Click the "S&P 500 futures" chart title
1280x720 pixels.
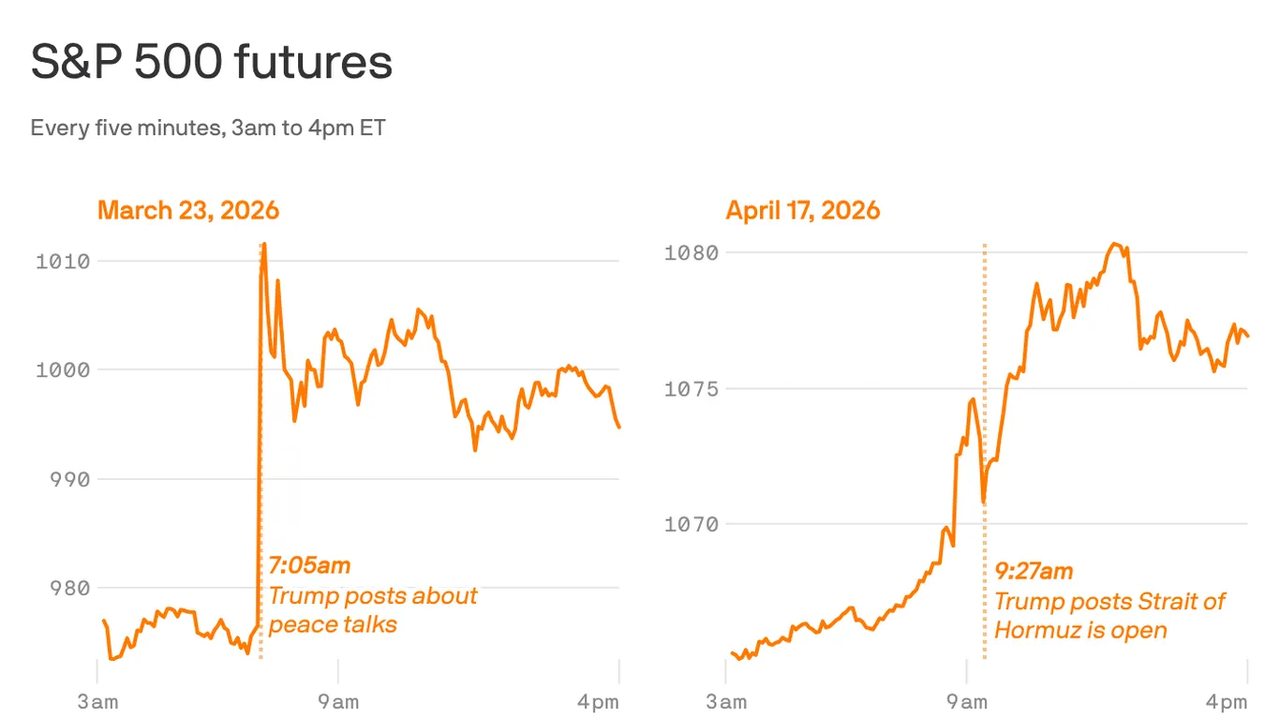click(x=211, y=63)
